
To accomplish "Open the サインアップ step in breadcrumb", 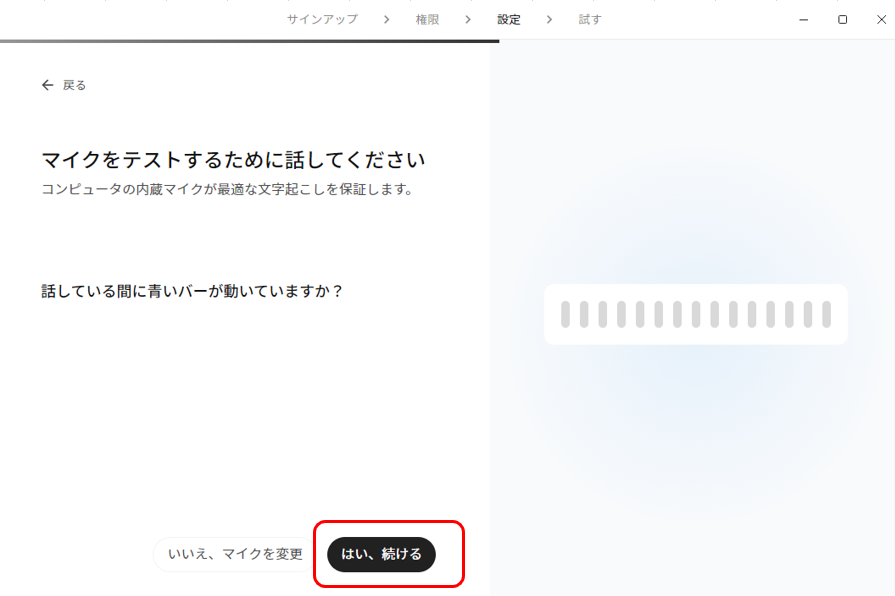I will (322, 19).
